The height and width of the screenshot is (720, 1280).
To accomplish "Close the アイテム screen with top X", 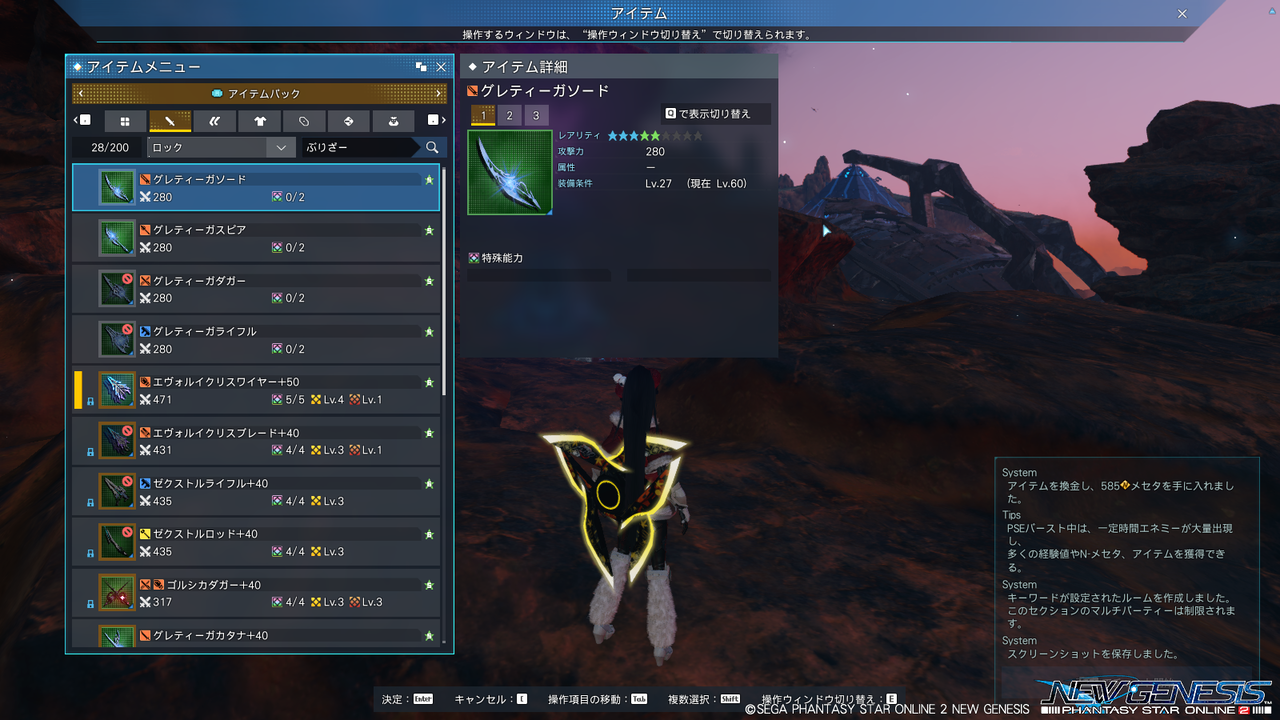I will click(x=1182, y=14).
